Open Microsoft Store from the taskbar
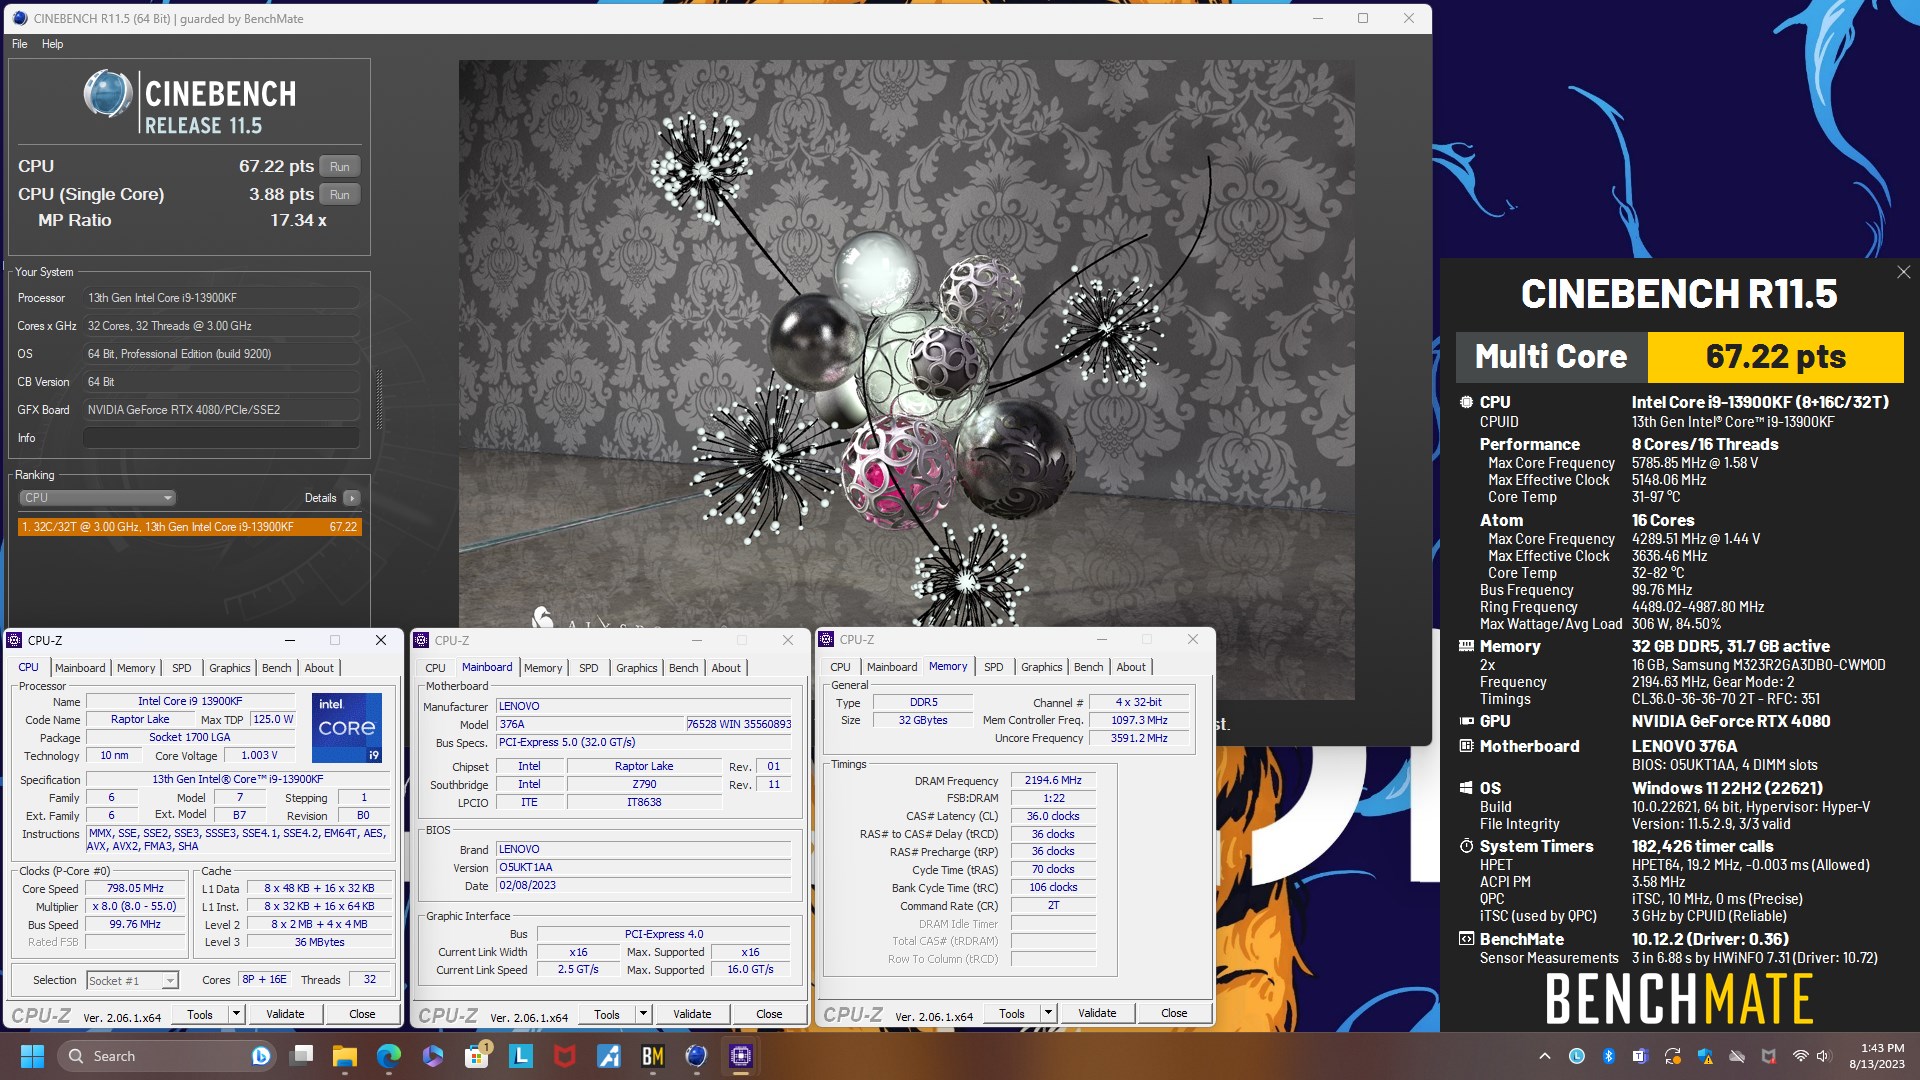 point(477,1056)
